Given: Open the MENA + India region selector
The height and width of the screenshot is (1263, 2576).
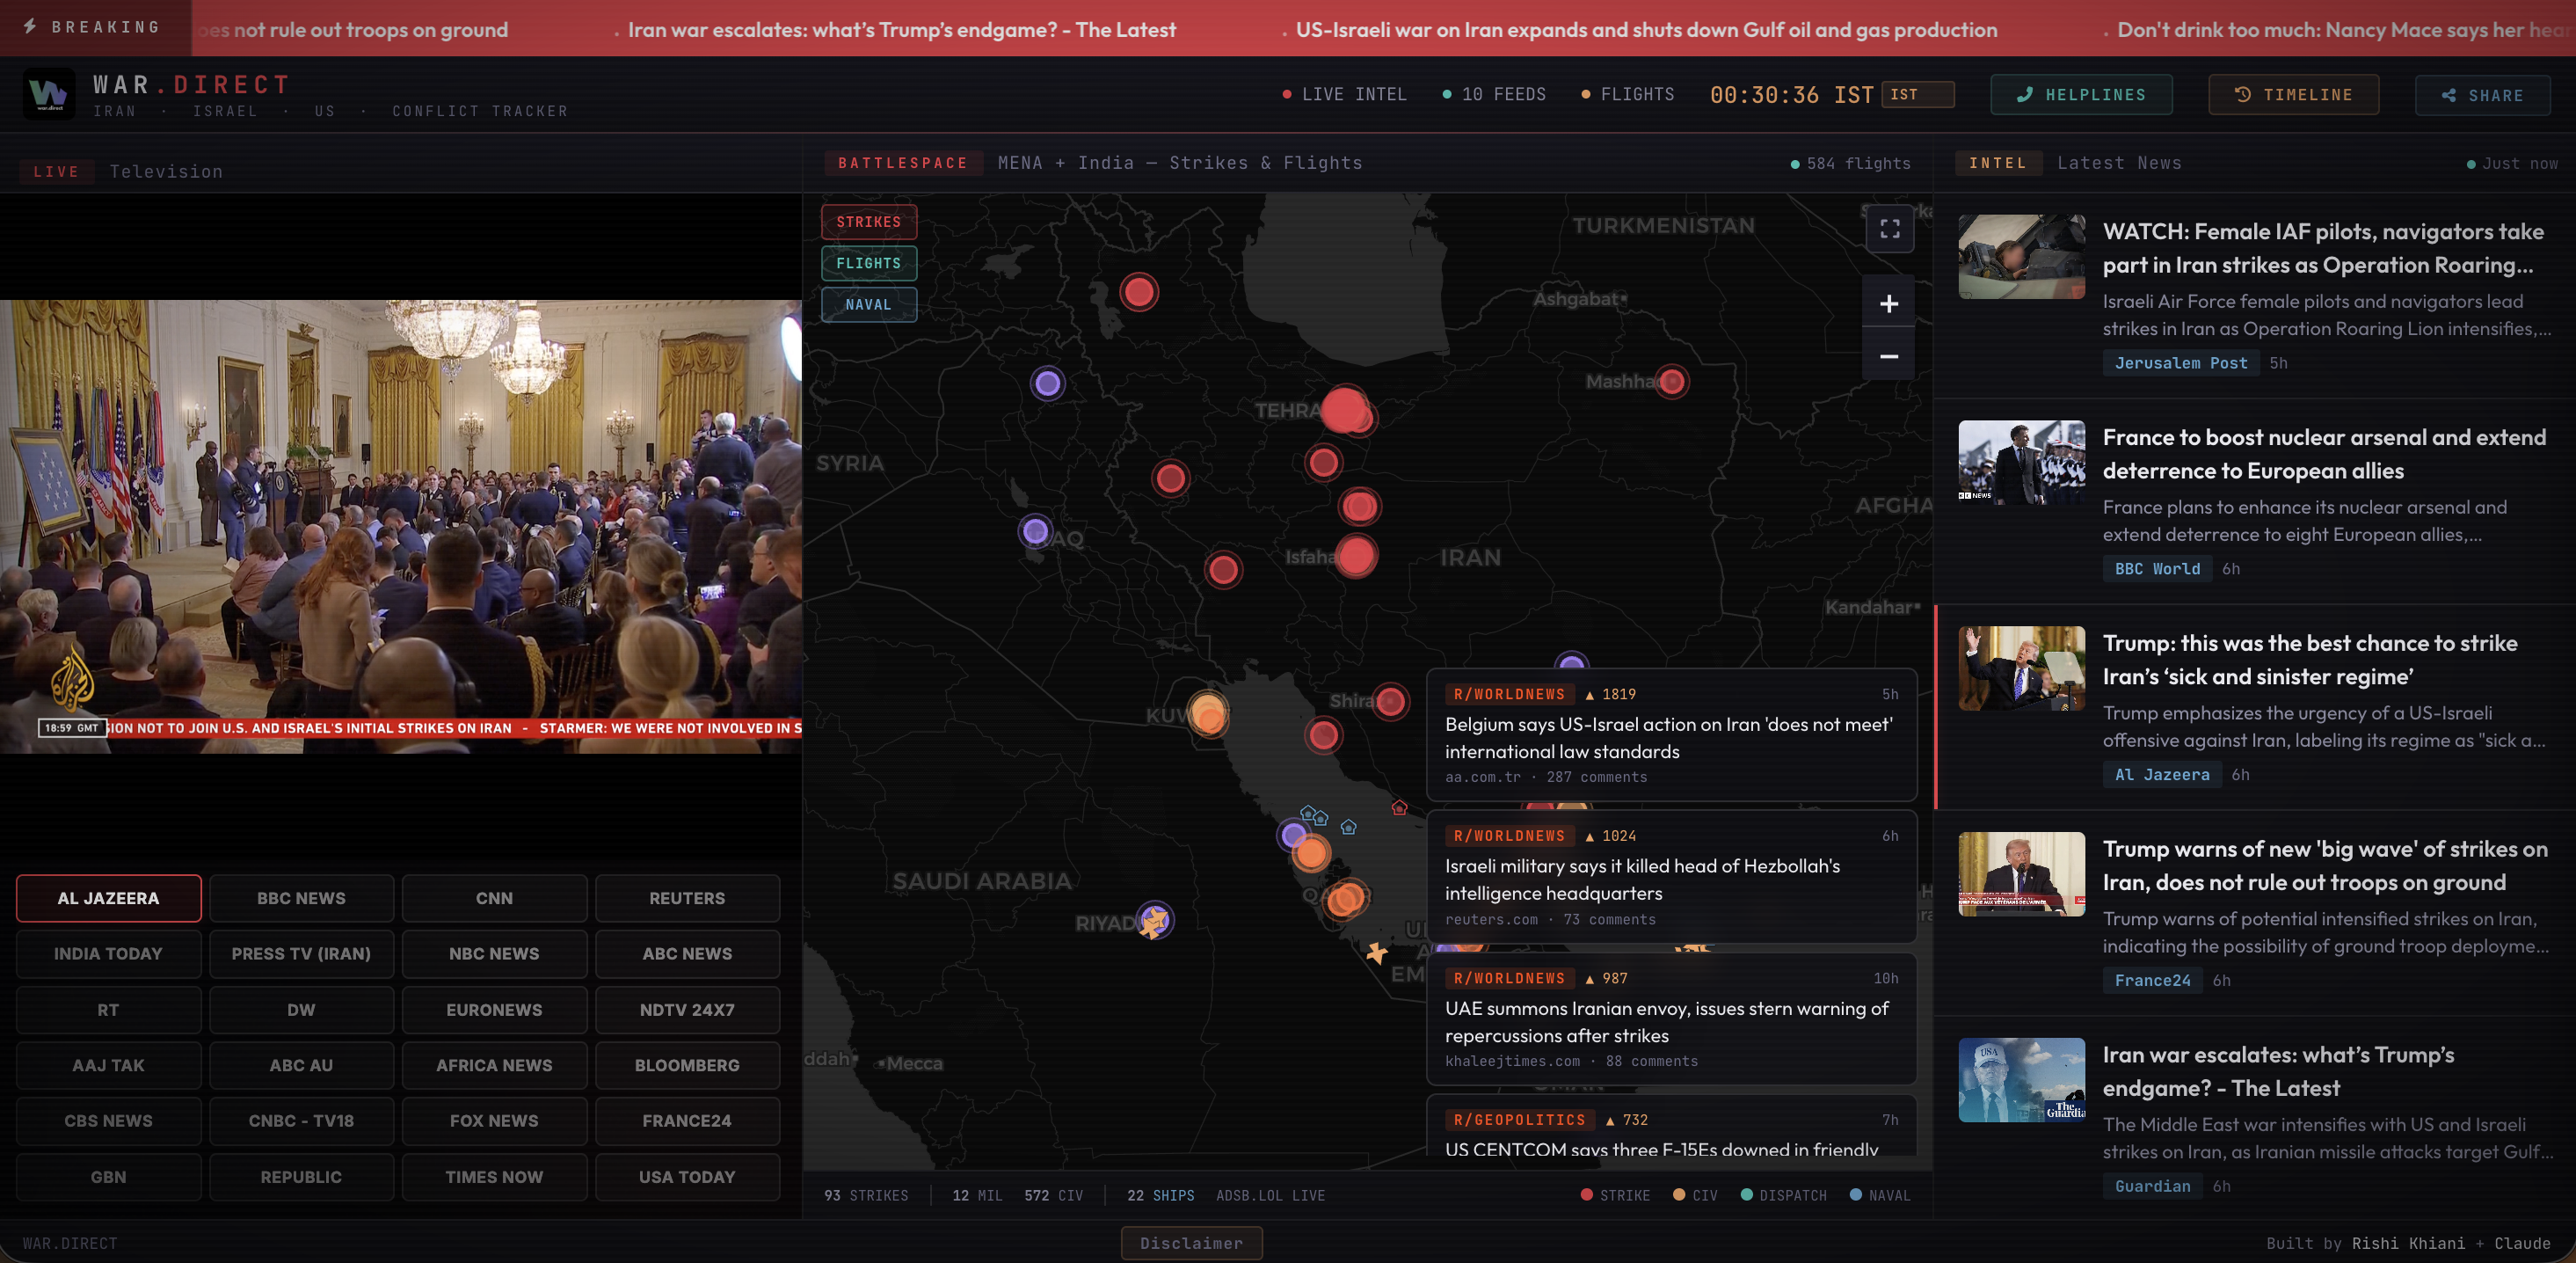Looking at the screenshot, I should coord(1178,162).
